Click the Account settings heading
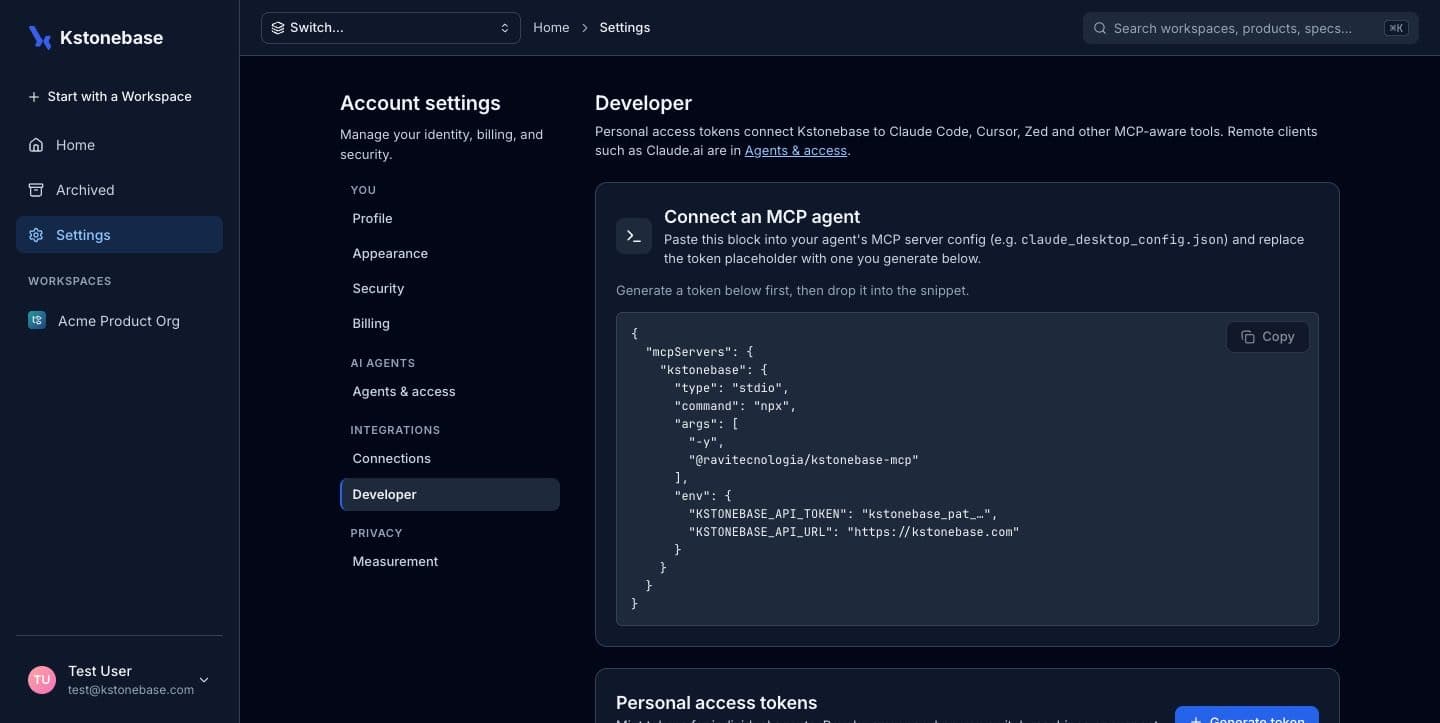 tap(420, 103)
